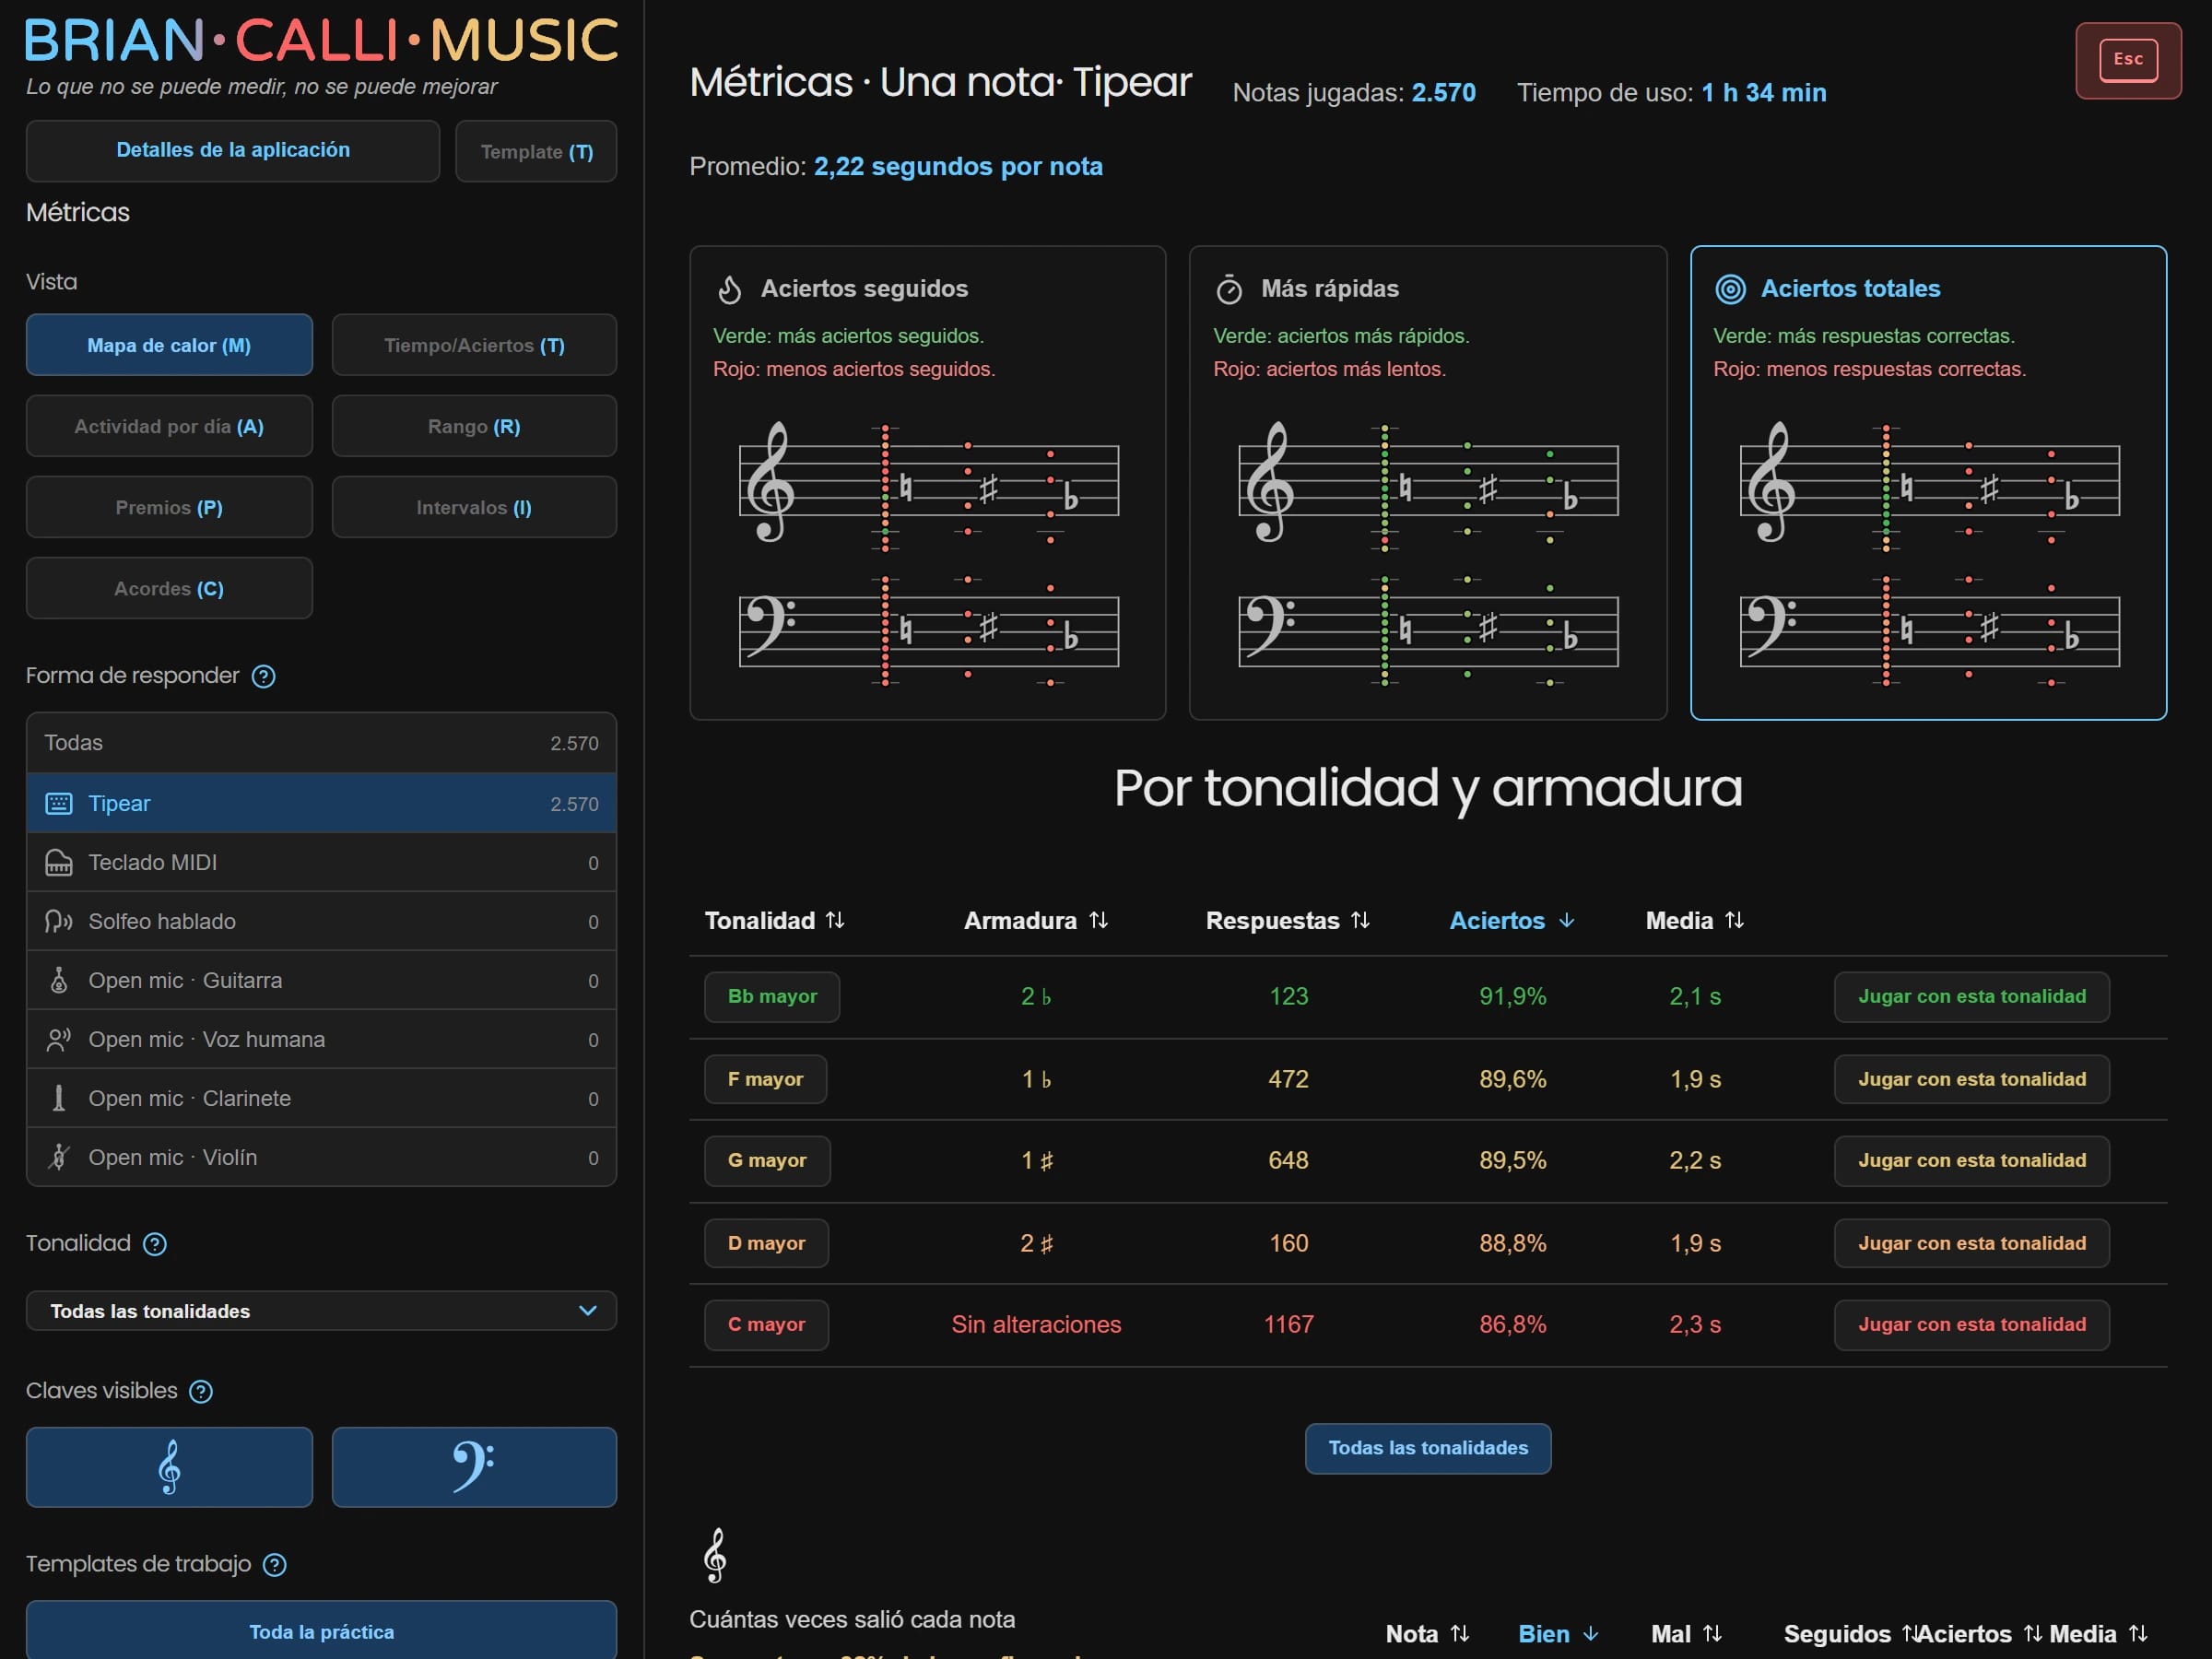Viewport: 2212px width, 1659px height.
Task: Select the Teclado MIDI response method
Action: click(x=321, y=863)
